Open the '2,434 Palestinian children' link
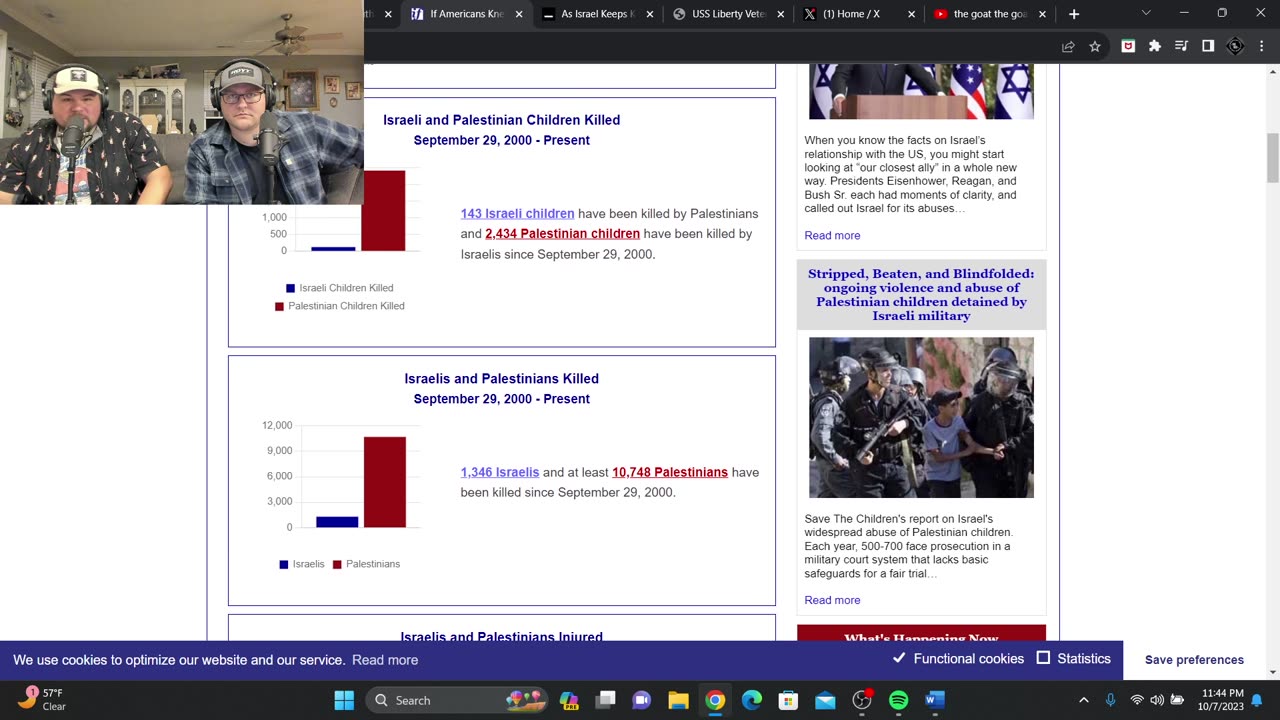The image size is (1280, 720). (562, 233)
